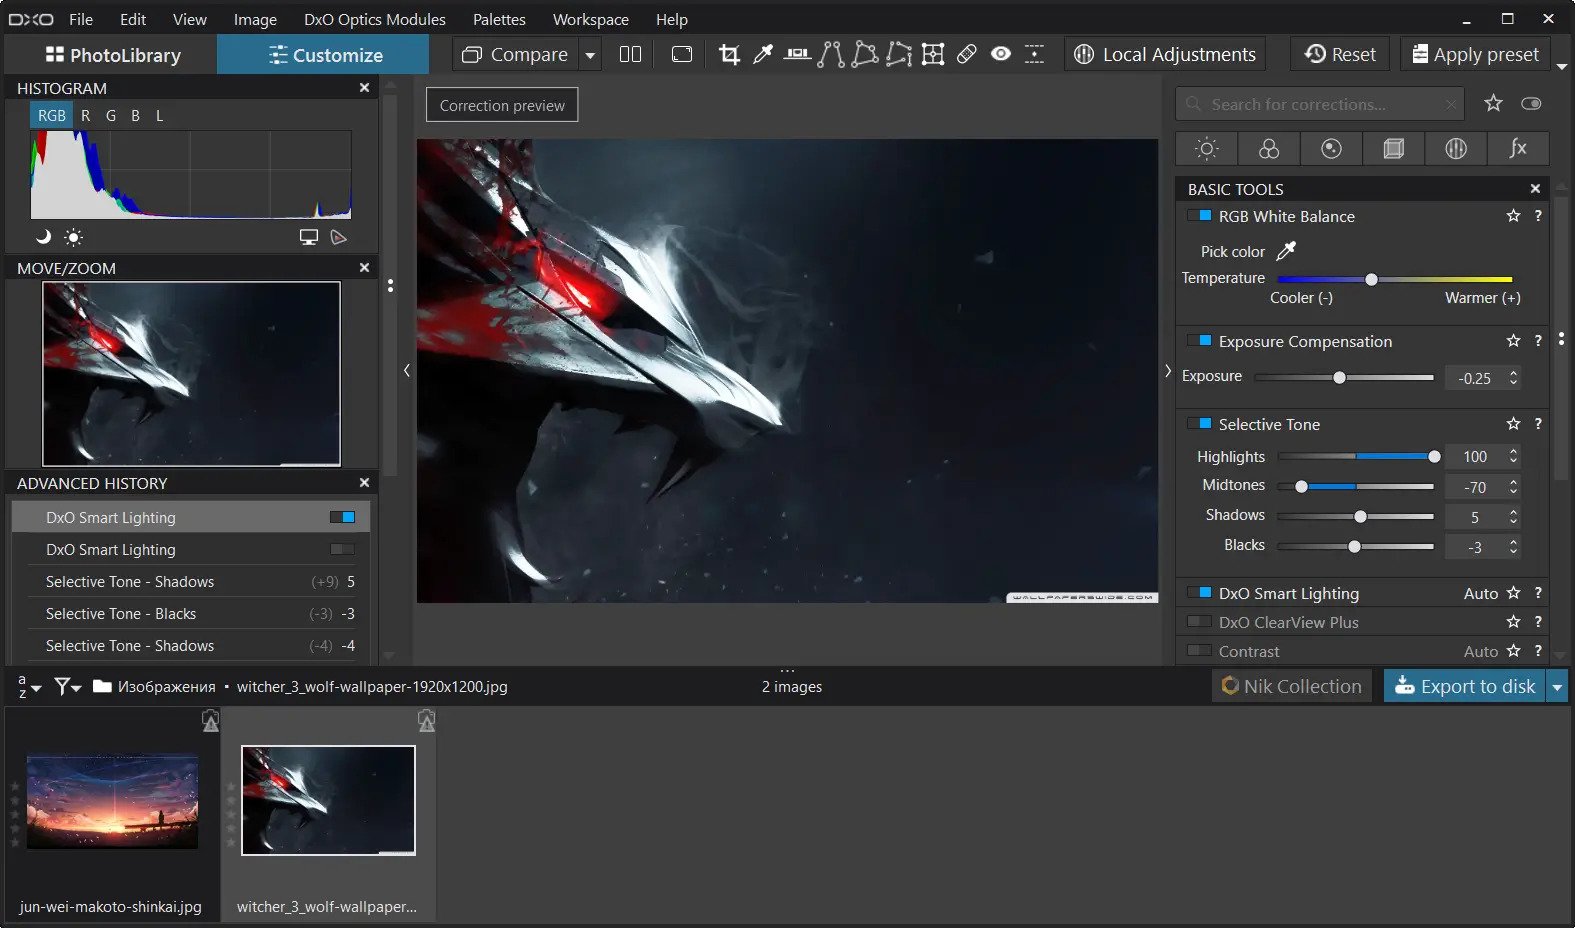Select the Crop tool
The width and height of the screenshot is (1575, 928).
729,54
